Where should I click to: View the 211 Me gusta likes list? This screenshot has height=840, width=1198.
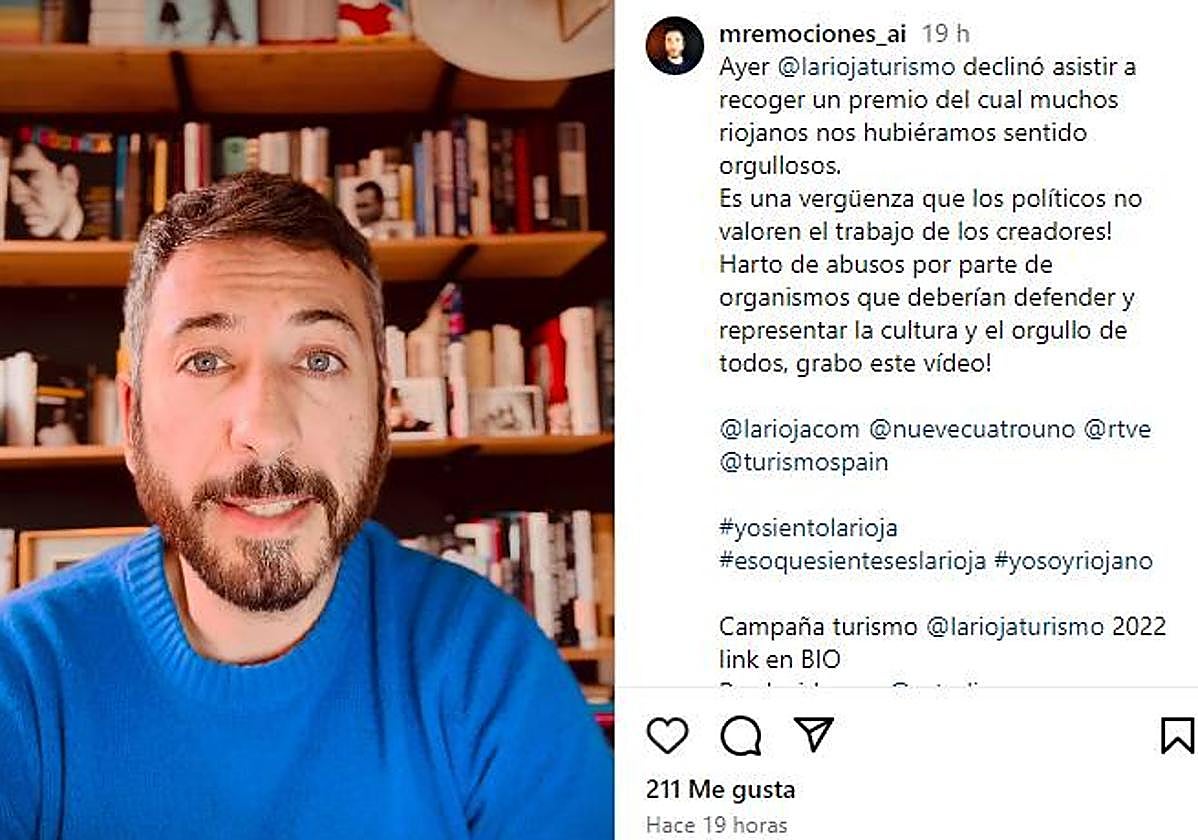click(720, 790)
